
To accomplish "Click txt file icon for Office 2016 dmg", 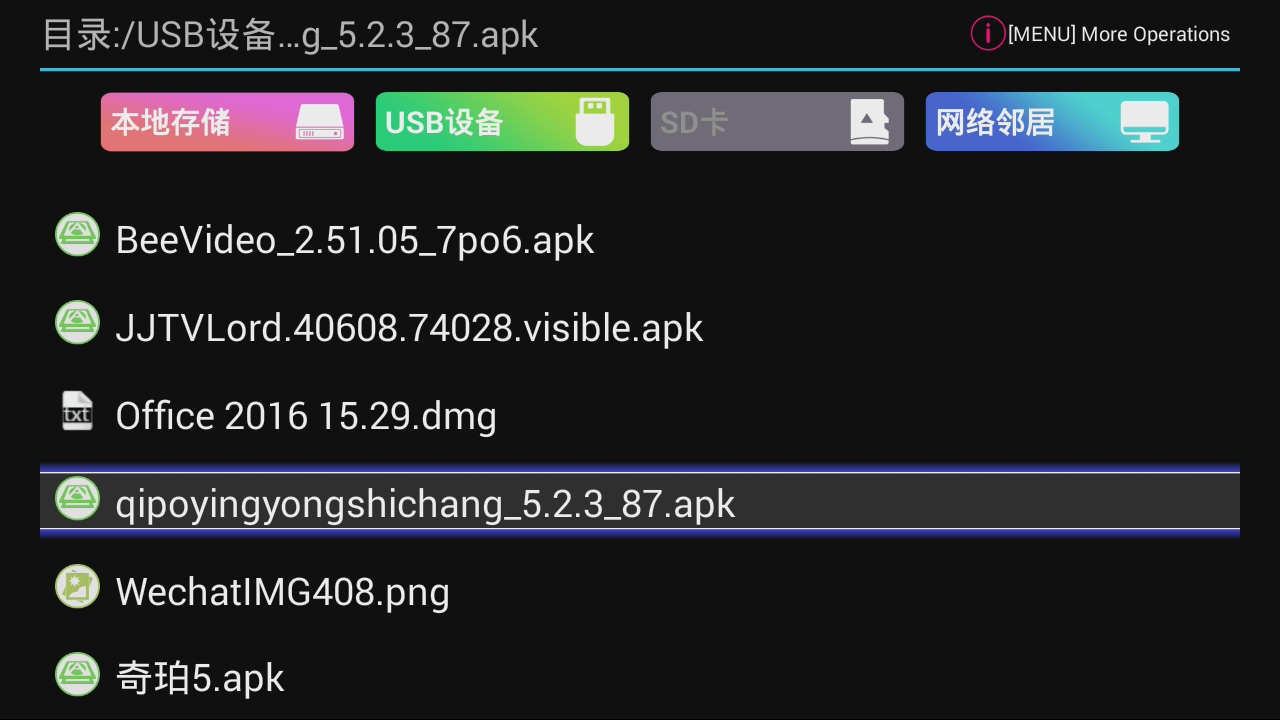I will coord(77,411).
